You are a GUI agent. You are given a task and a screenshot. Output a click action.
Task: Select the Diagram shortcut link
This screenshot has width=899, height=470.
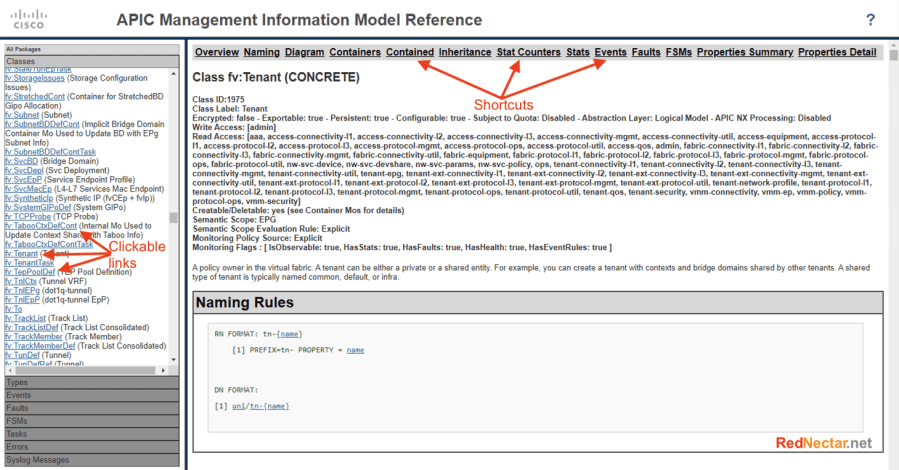pyautogui.click(x=304, y=52)
